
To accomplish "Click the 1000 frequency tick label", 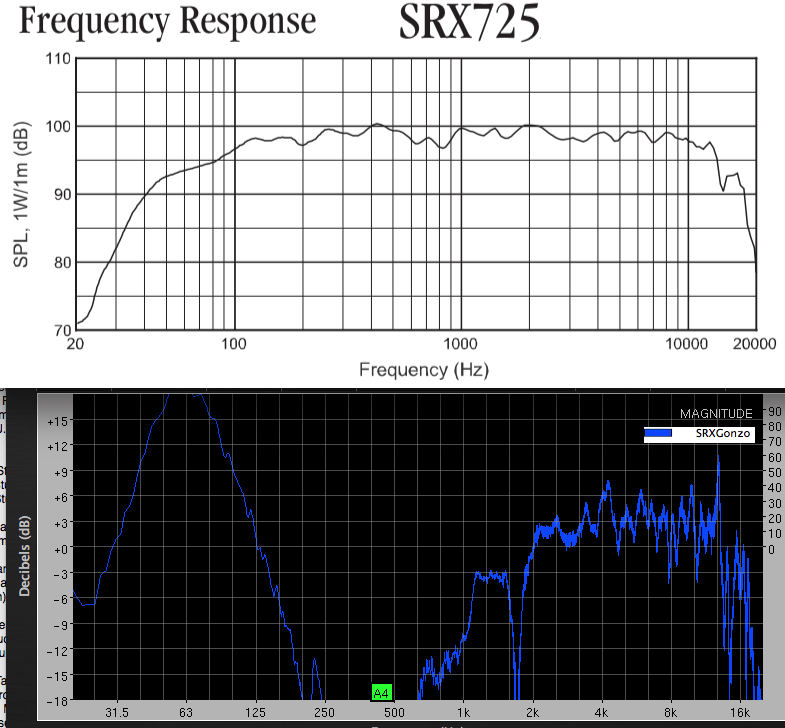I will click(461, 343).
